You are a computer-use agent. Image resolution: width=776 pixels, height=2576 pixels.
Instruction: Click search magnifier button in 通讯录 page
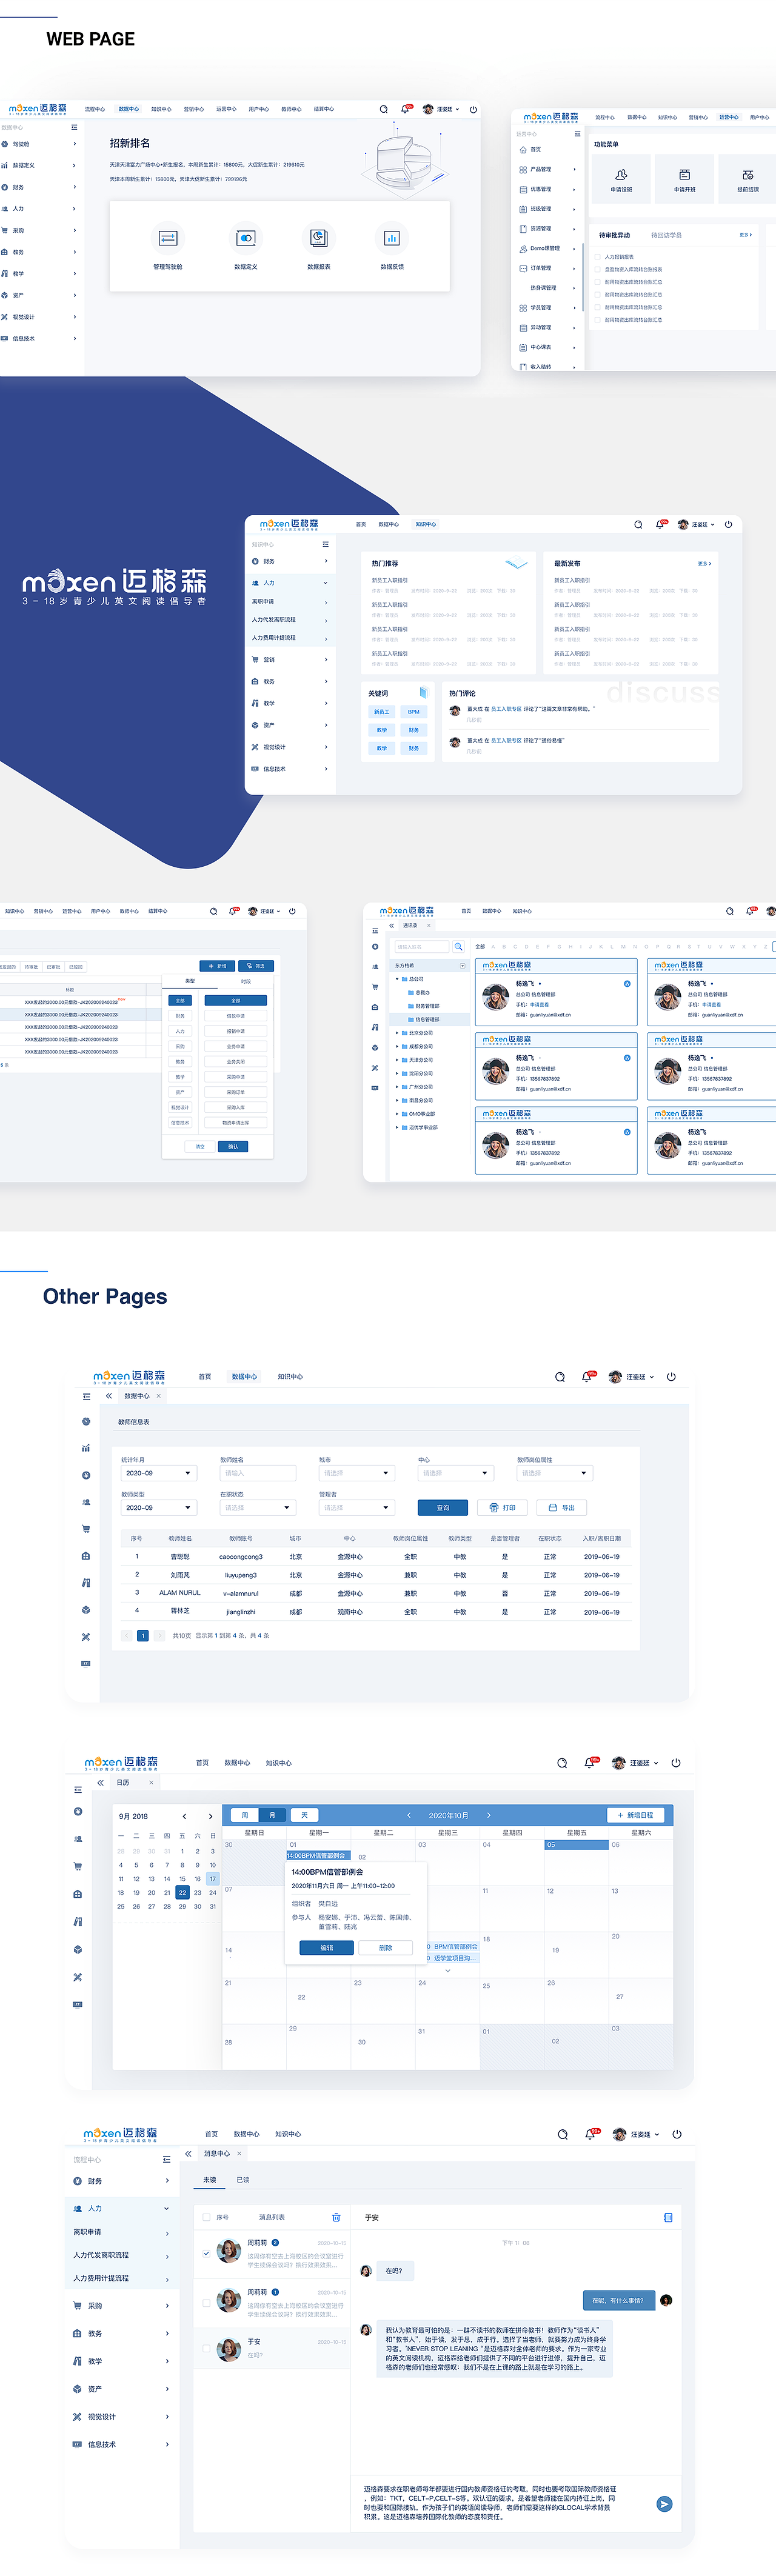pyautogui.click(x=458, y=946)
